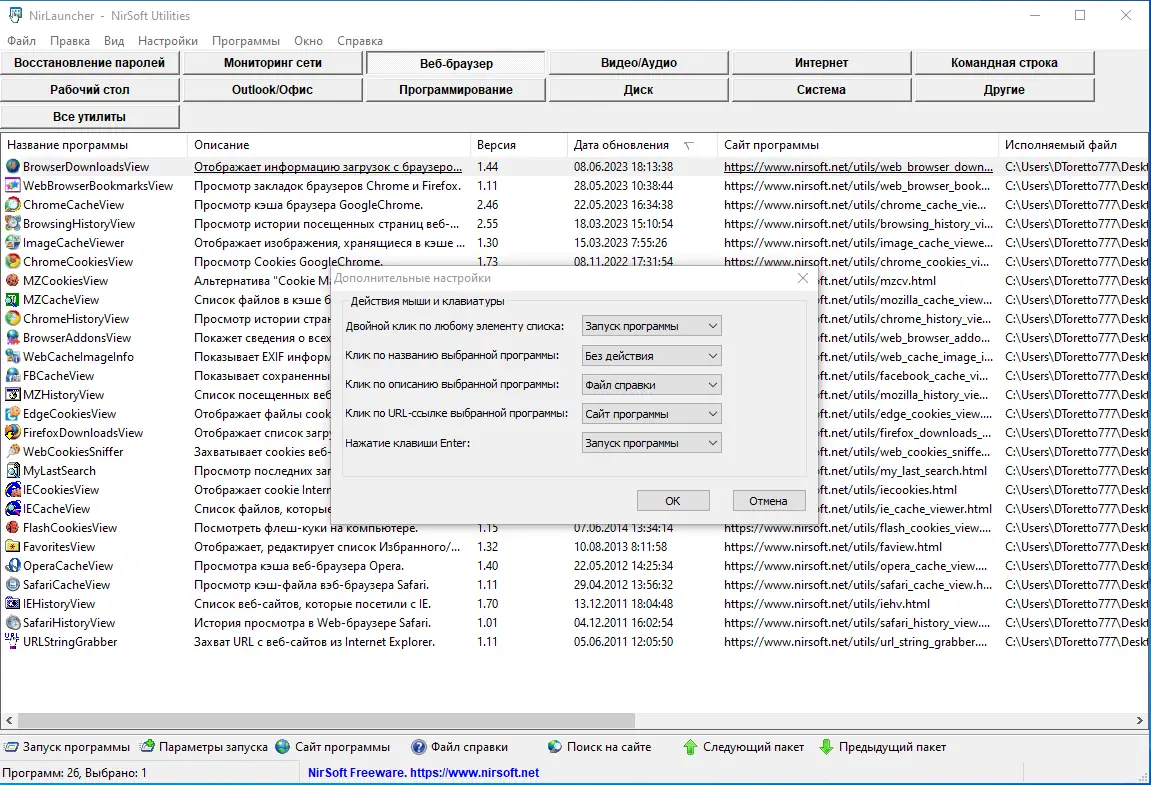Click Параметры запуска toolbar button
1151x785 pixels.
(x=204, y=747)
